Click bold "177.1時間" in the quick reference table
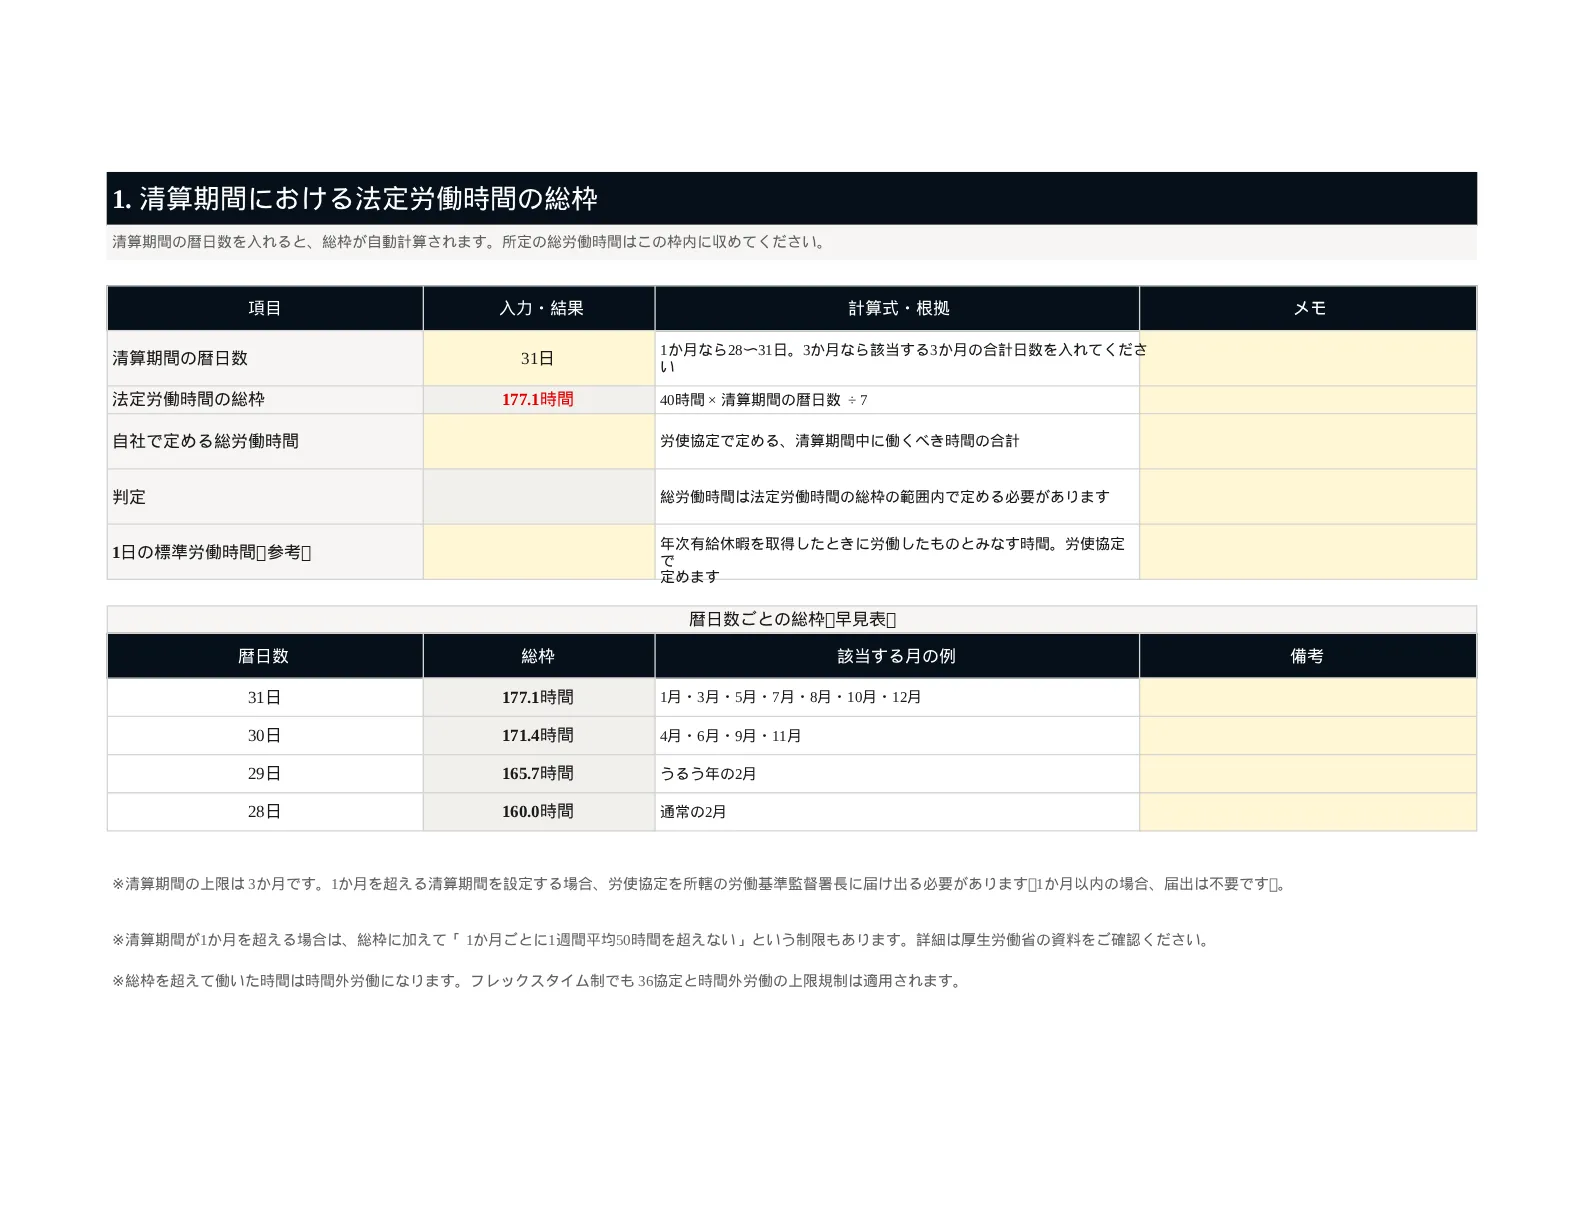This screenshot has width=1584, height=1224. [x=539, y=698]
